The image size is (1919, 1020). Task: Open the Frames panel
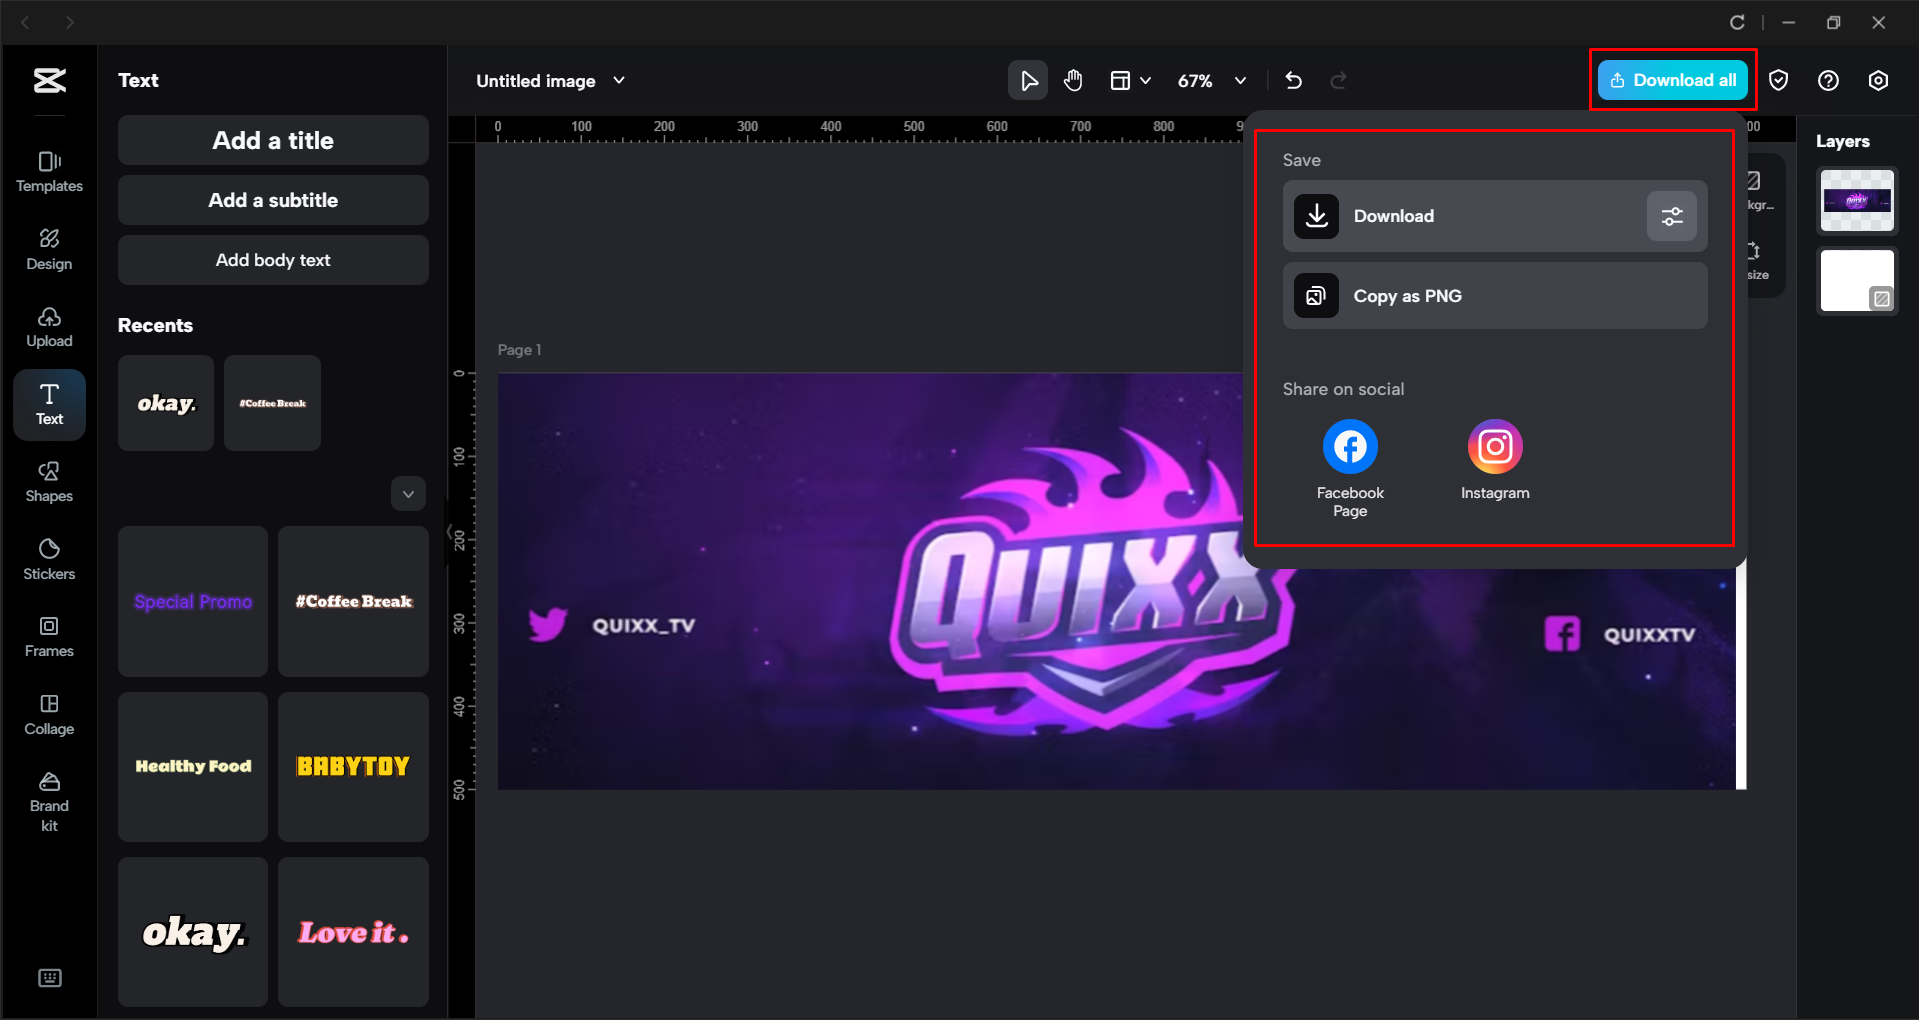(49, 636)
